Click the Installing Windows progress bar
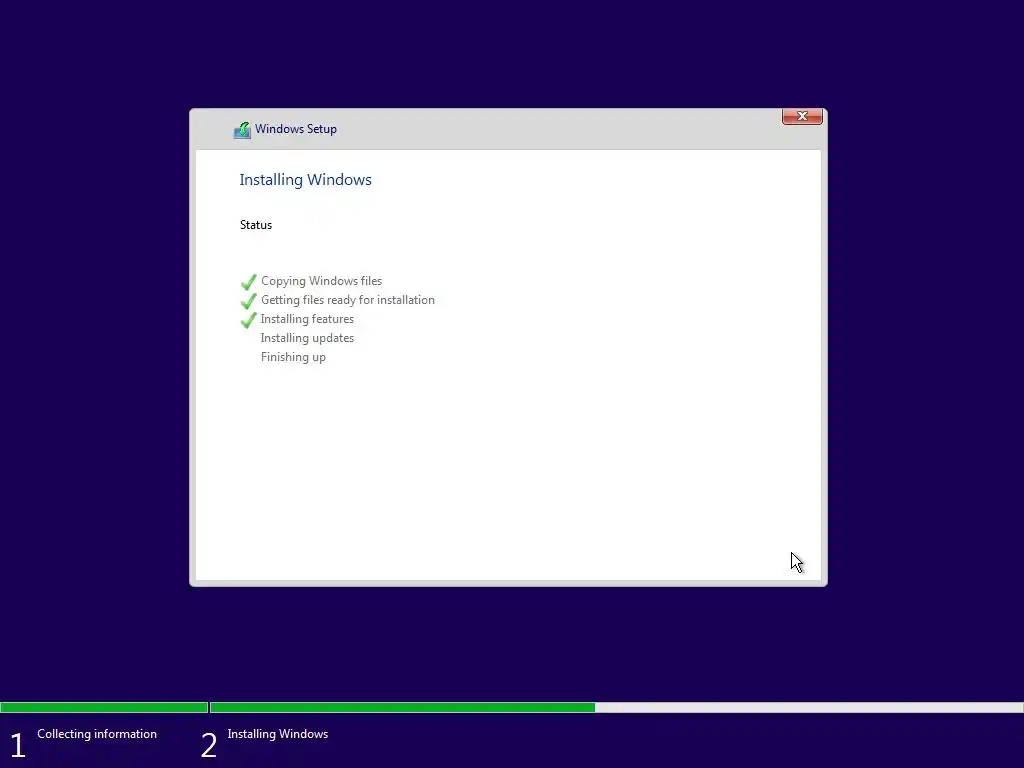Screen dimensions: 1024x768 616,707
